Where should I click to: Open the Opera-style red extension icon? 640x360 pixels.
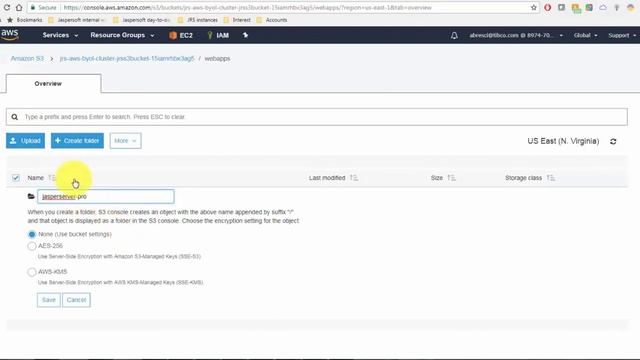[547, 7]
